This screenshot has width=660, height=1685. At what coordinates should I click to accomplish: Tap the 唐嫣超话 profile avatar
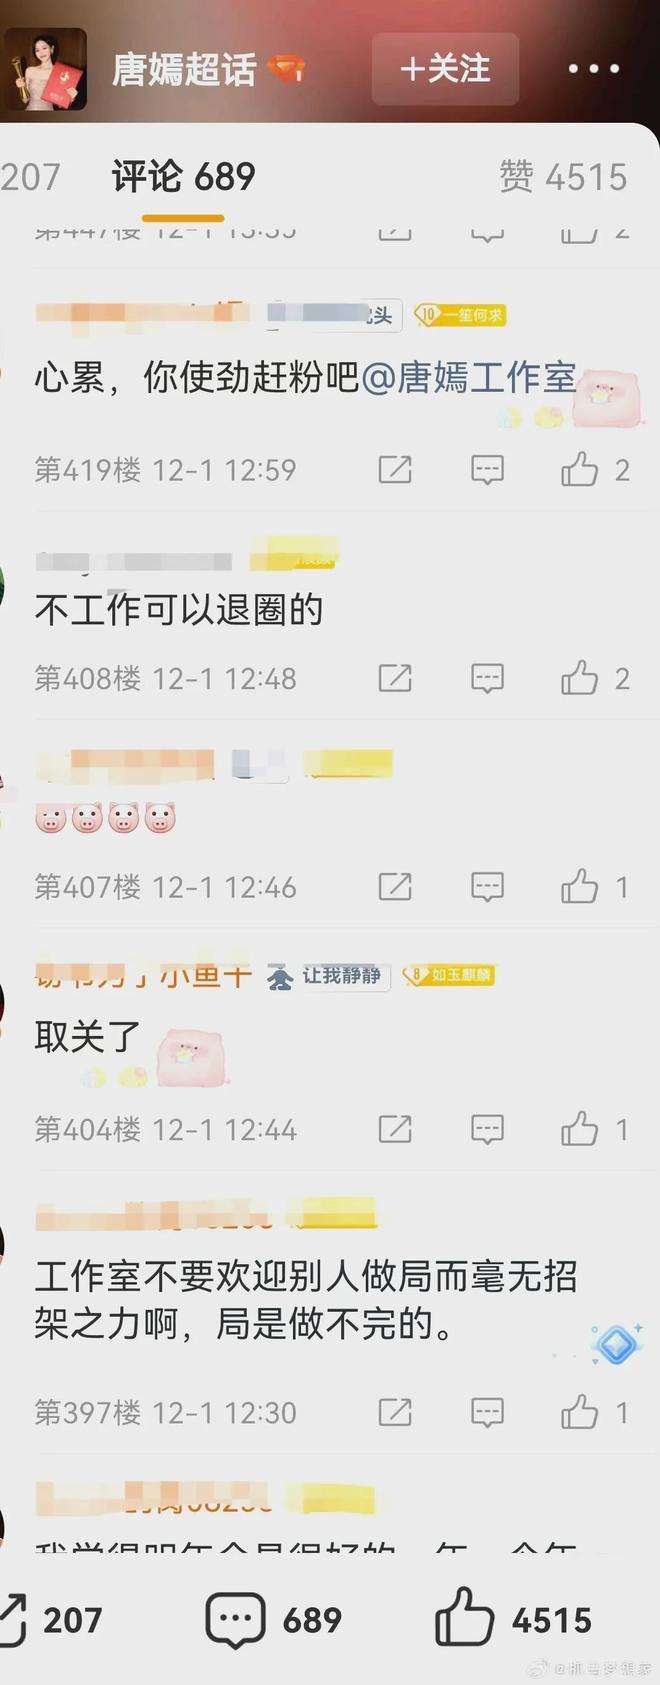(45, 69)
